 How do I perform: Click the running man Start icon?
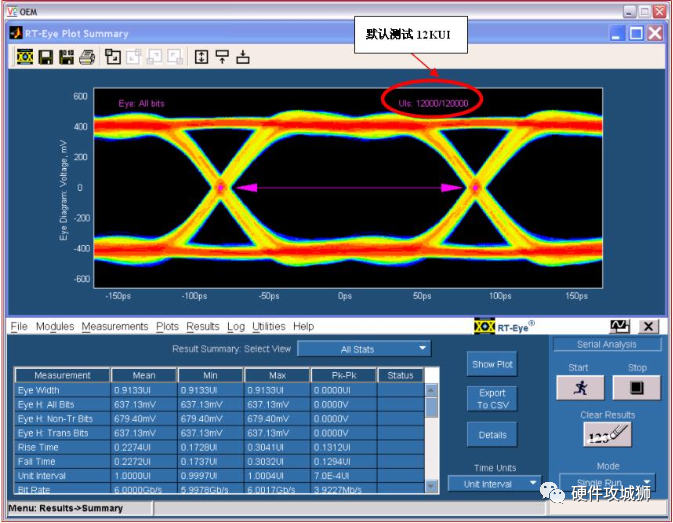[580, 388]
